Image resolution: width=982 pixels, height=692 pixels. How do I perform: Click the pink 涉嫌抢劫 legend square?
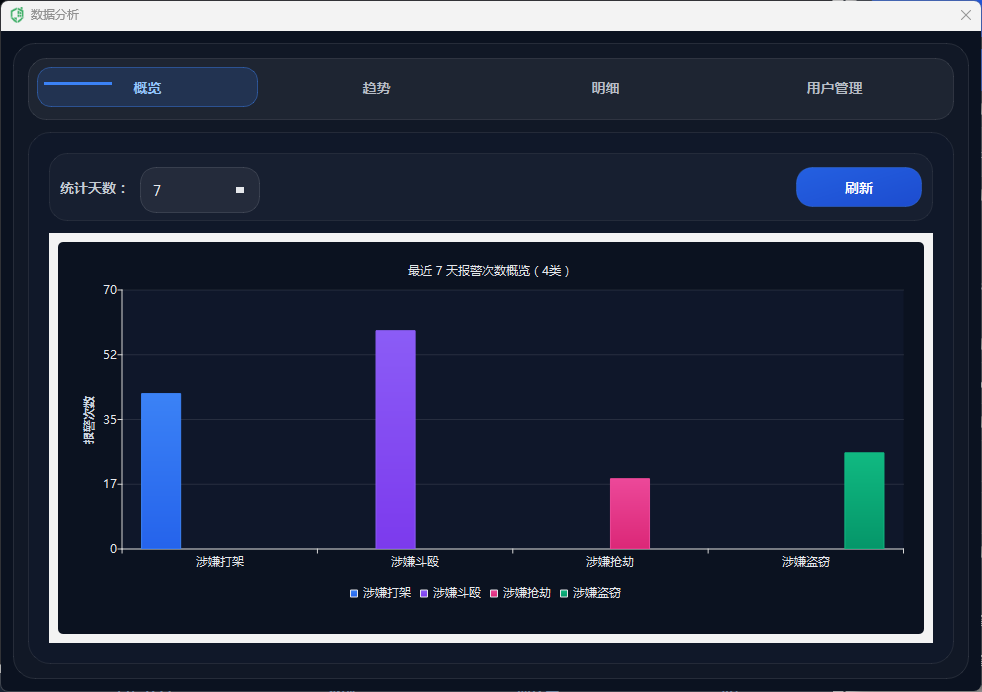[x=494, y=593]
